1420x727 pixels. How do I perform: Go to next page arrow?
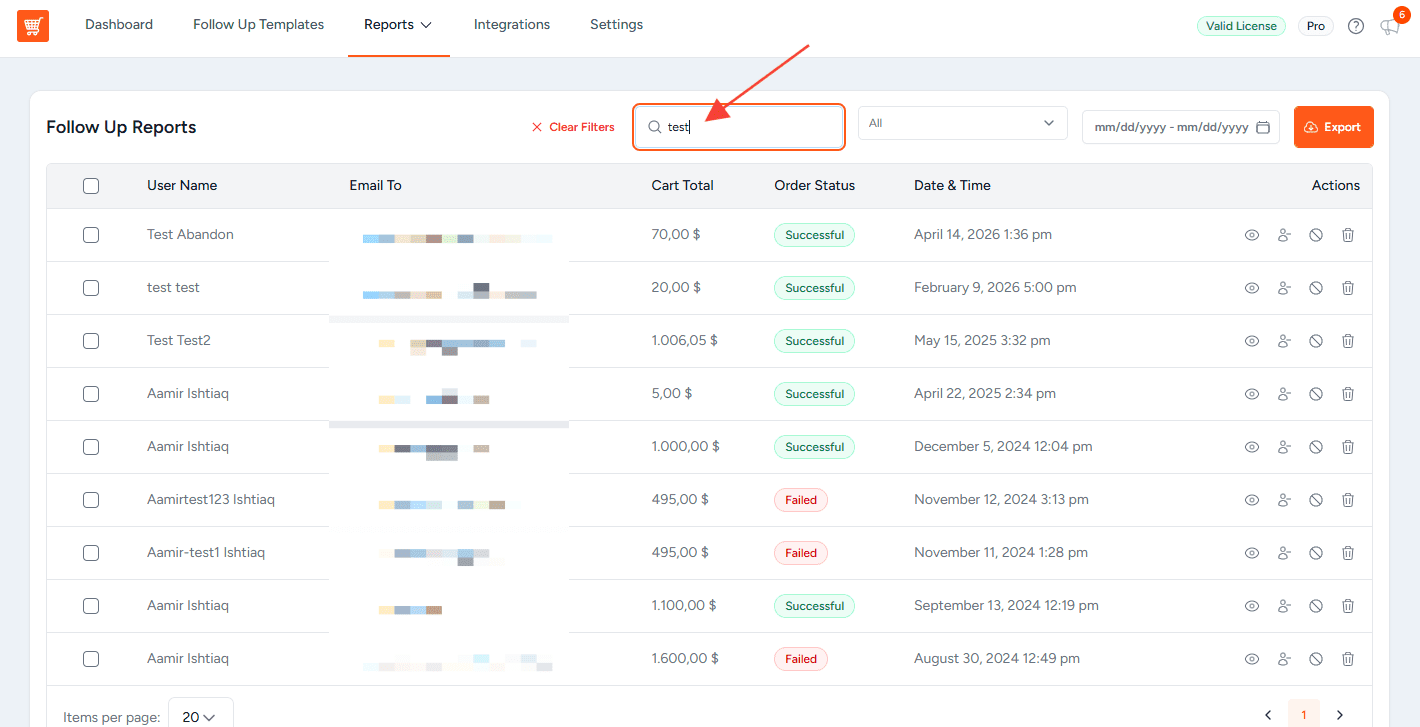1340,715
